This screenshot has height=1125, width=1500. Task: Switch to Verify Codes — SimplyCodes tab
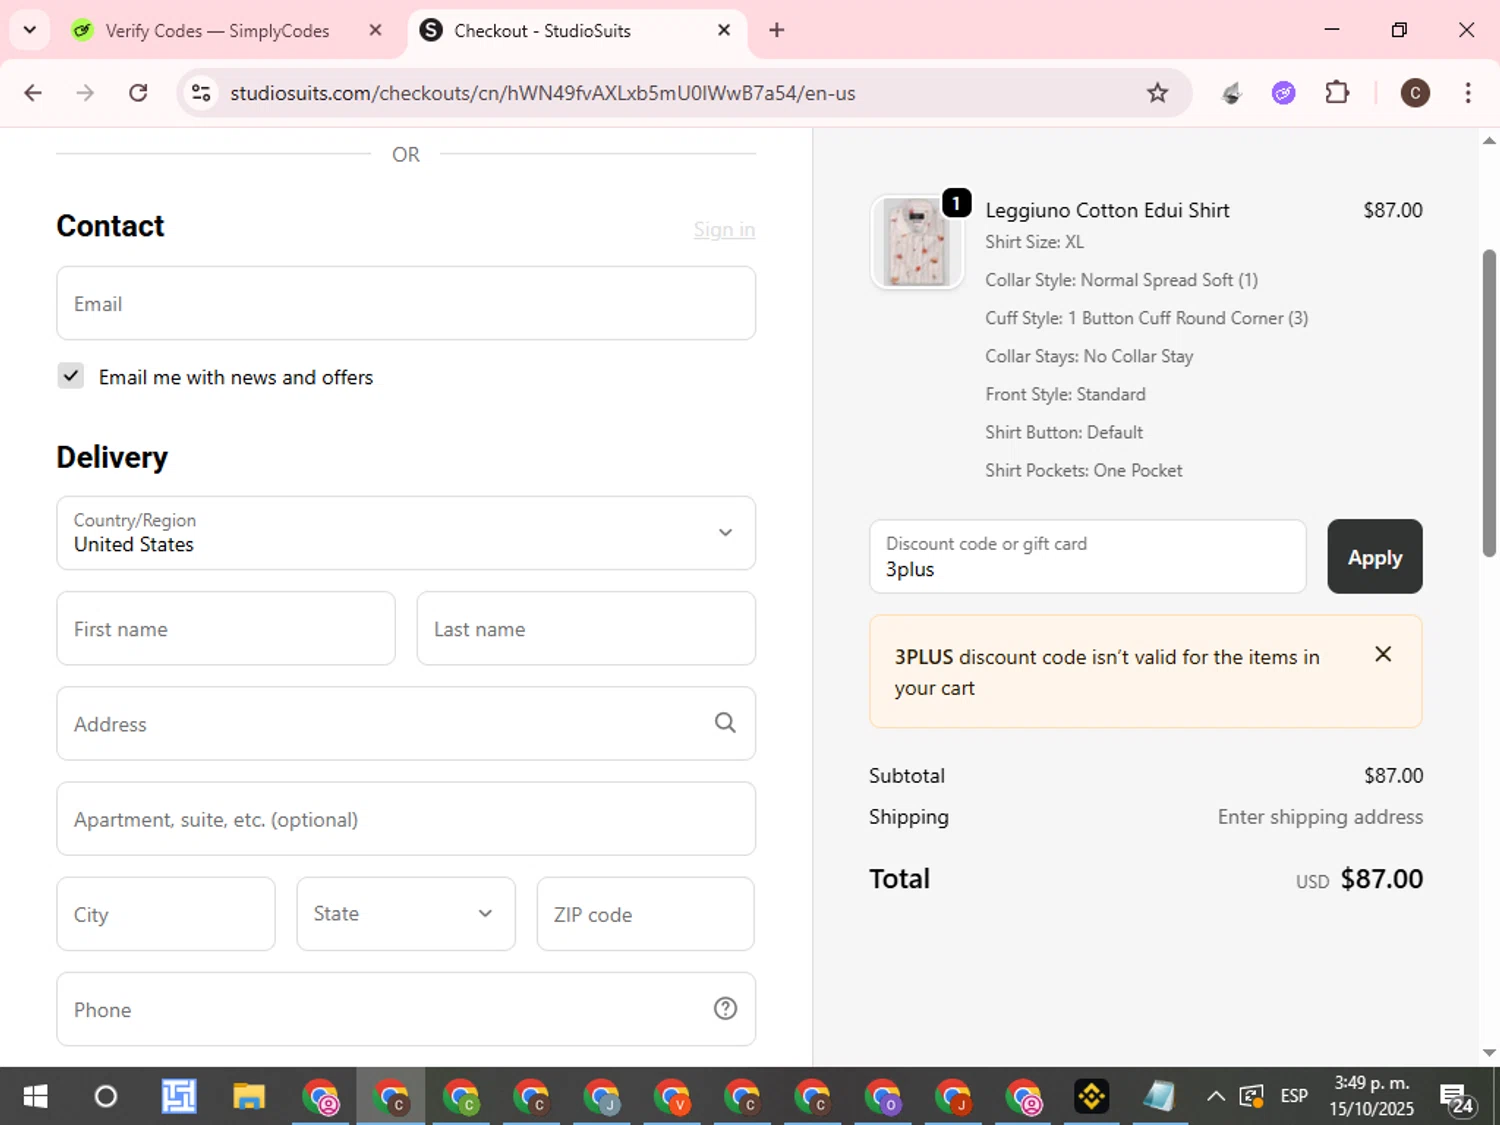217,31
